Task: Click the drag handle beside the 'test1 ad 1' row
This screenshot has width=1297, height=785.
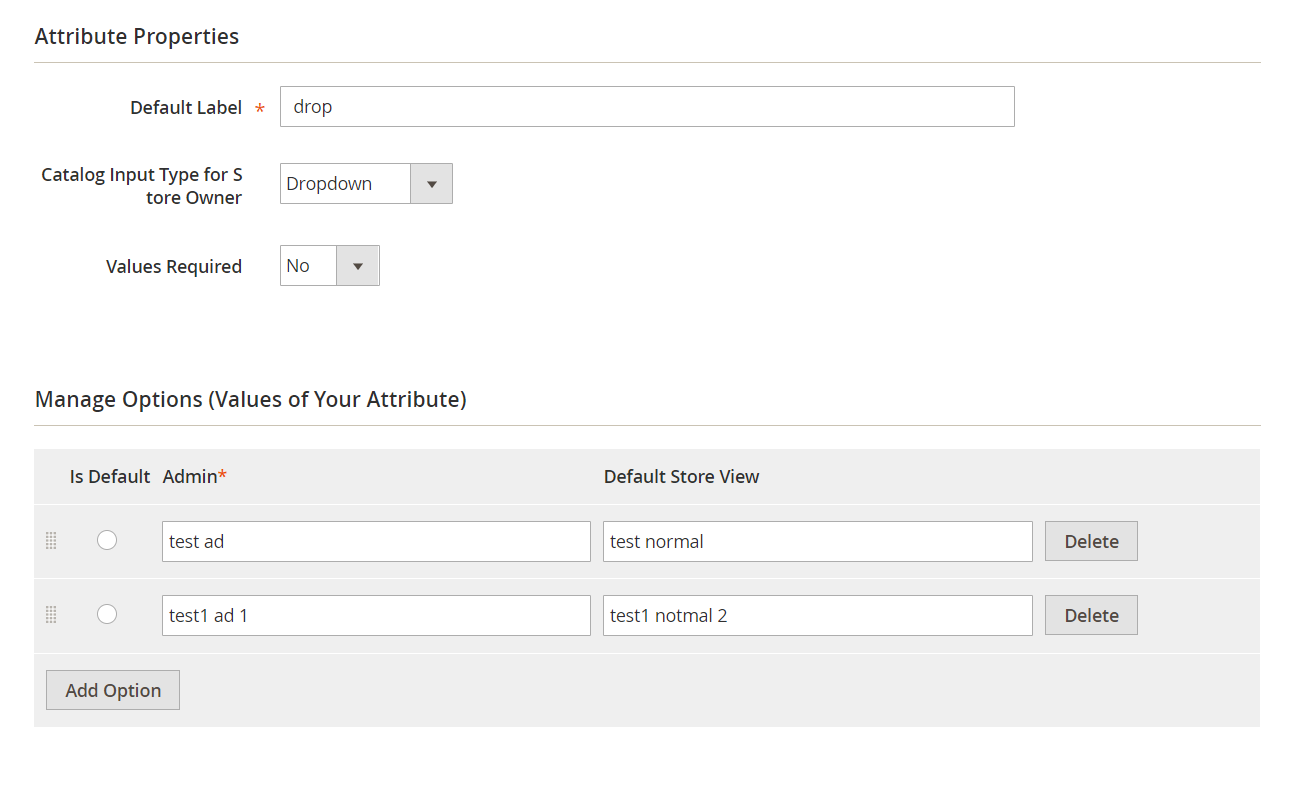Action: tap(51, 615)
